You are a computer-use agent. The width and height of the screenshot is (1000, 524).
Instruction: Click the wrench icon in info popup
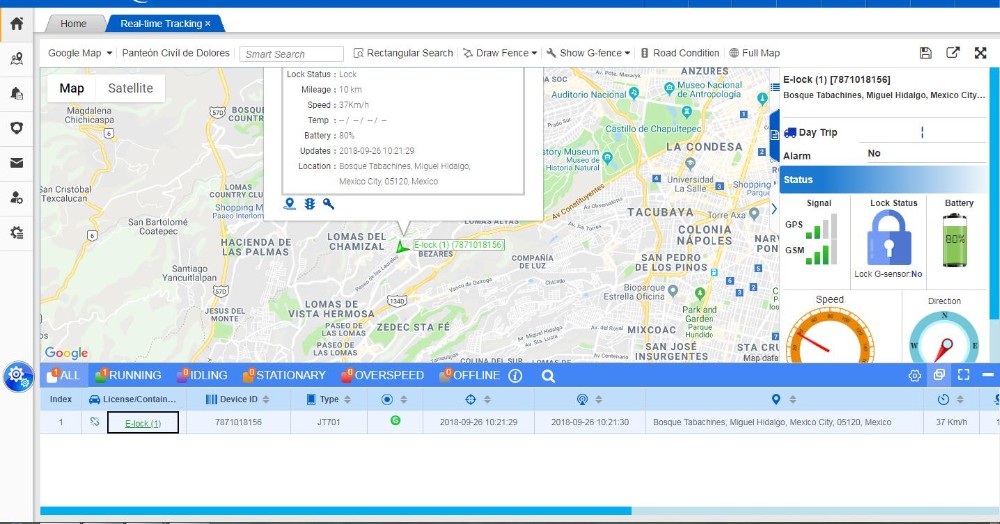click(x=328, y=204)
